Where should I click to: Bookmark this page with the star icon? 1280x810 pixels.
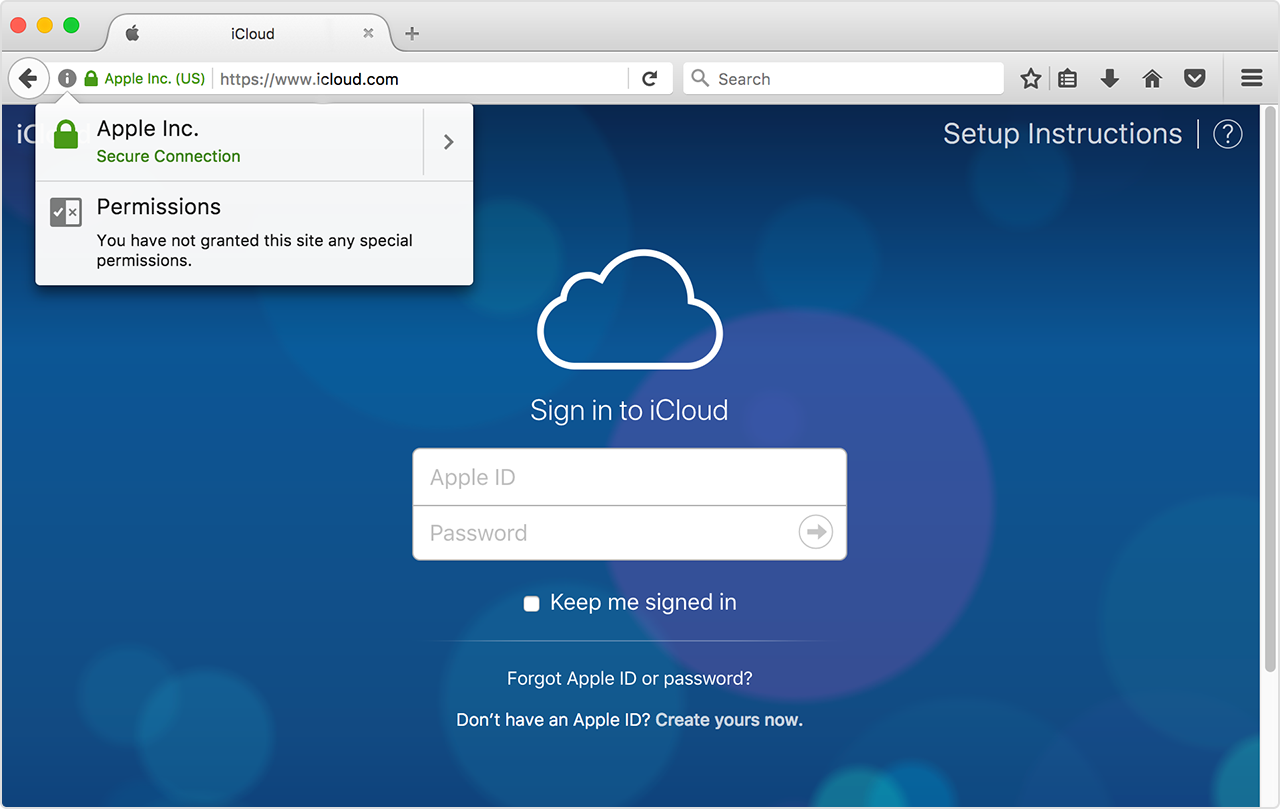pyautogui.click(x=1031, y=79)
